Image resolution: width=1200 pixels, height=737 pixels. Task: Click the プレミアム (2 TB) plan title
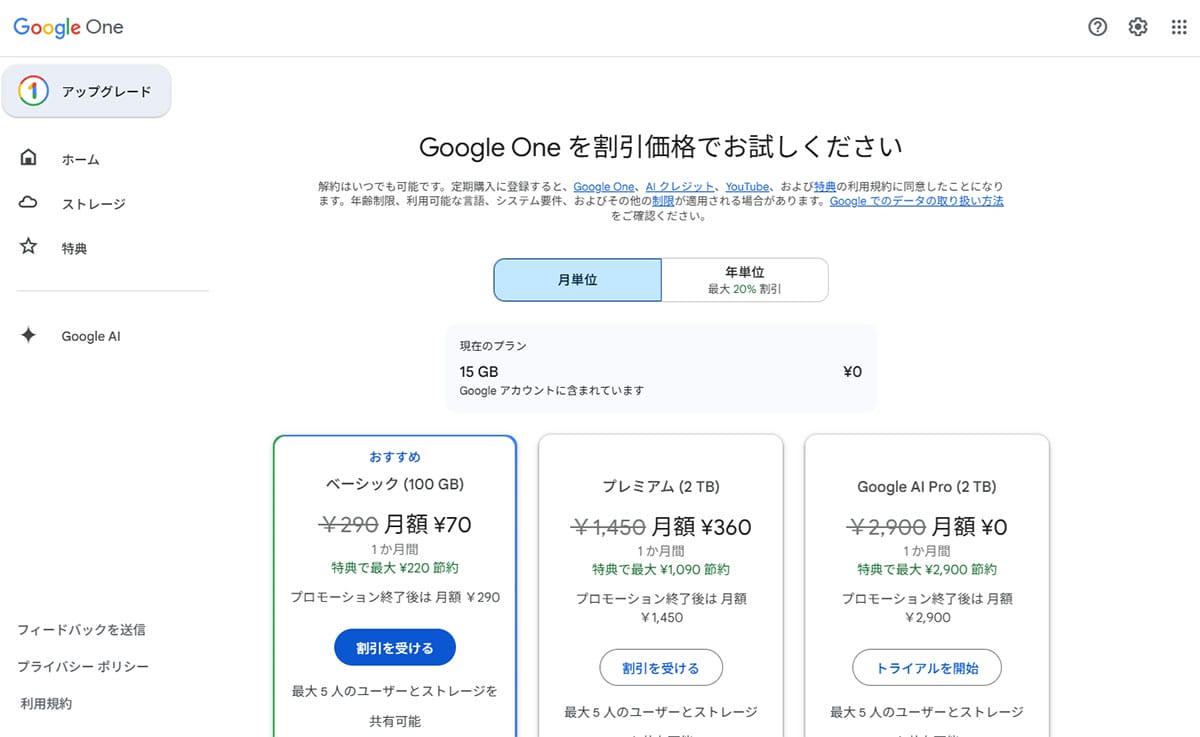(661, 487)
